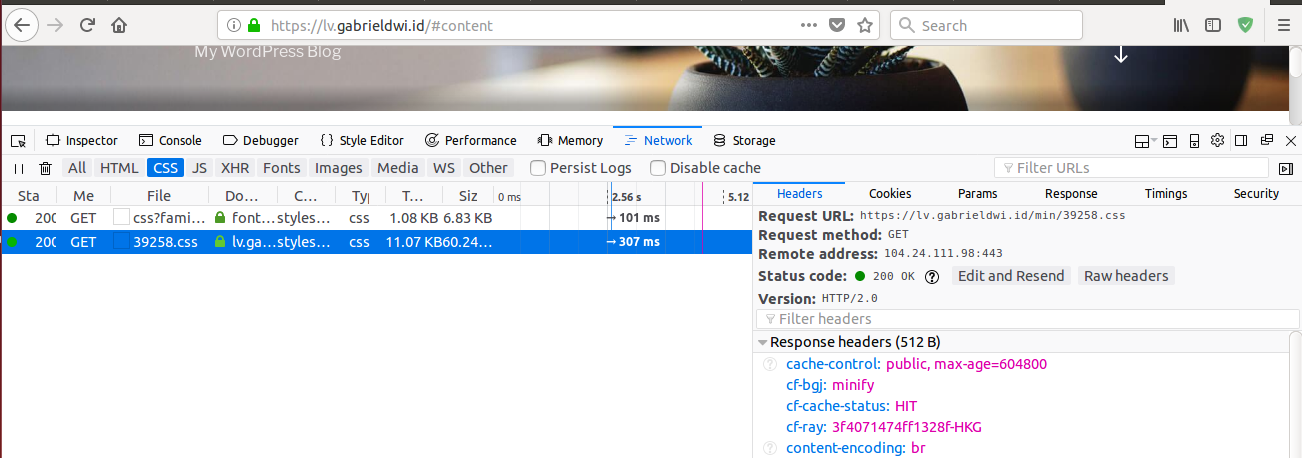Toggle the CSS request type filter
The width and height of the screenshot is (1302, 458).
165,168
